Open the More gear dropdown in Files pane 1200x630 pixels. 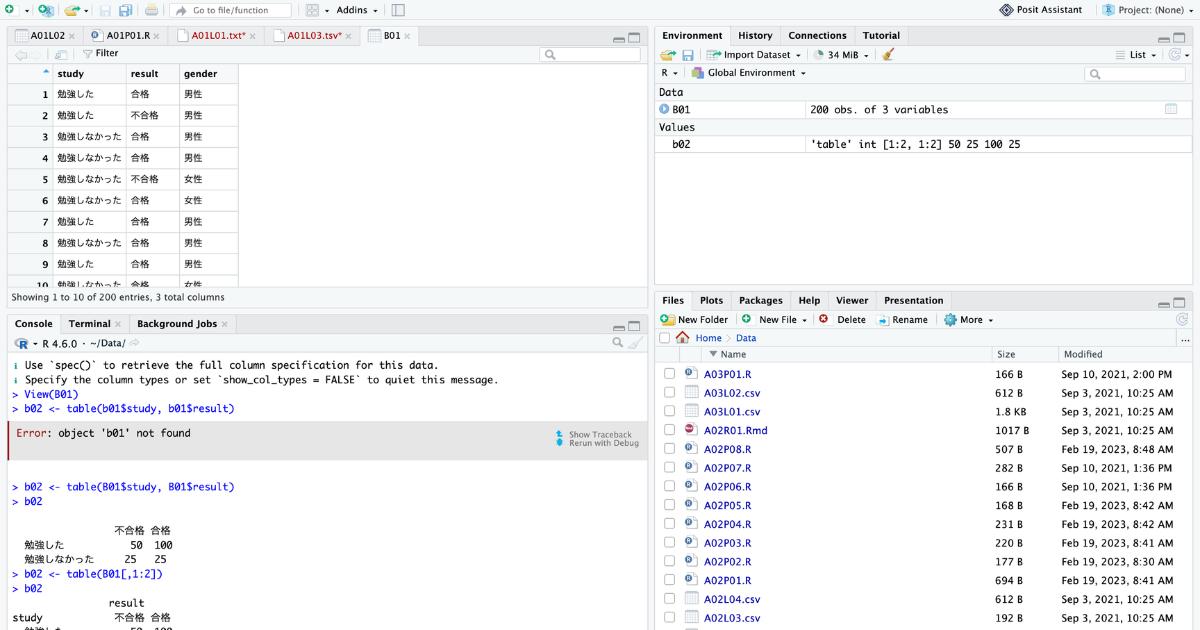click(969, 320)
